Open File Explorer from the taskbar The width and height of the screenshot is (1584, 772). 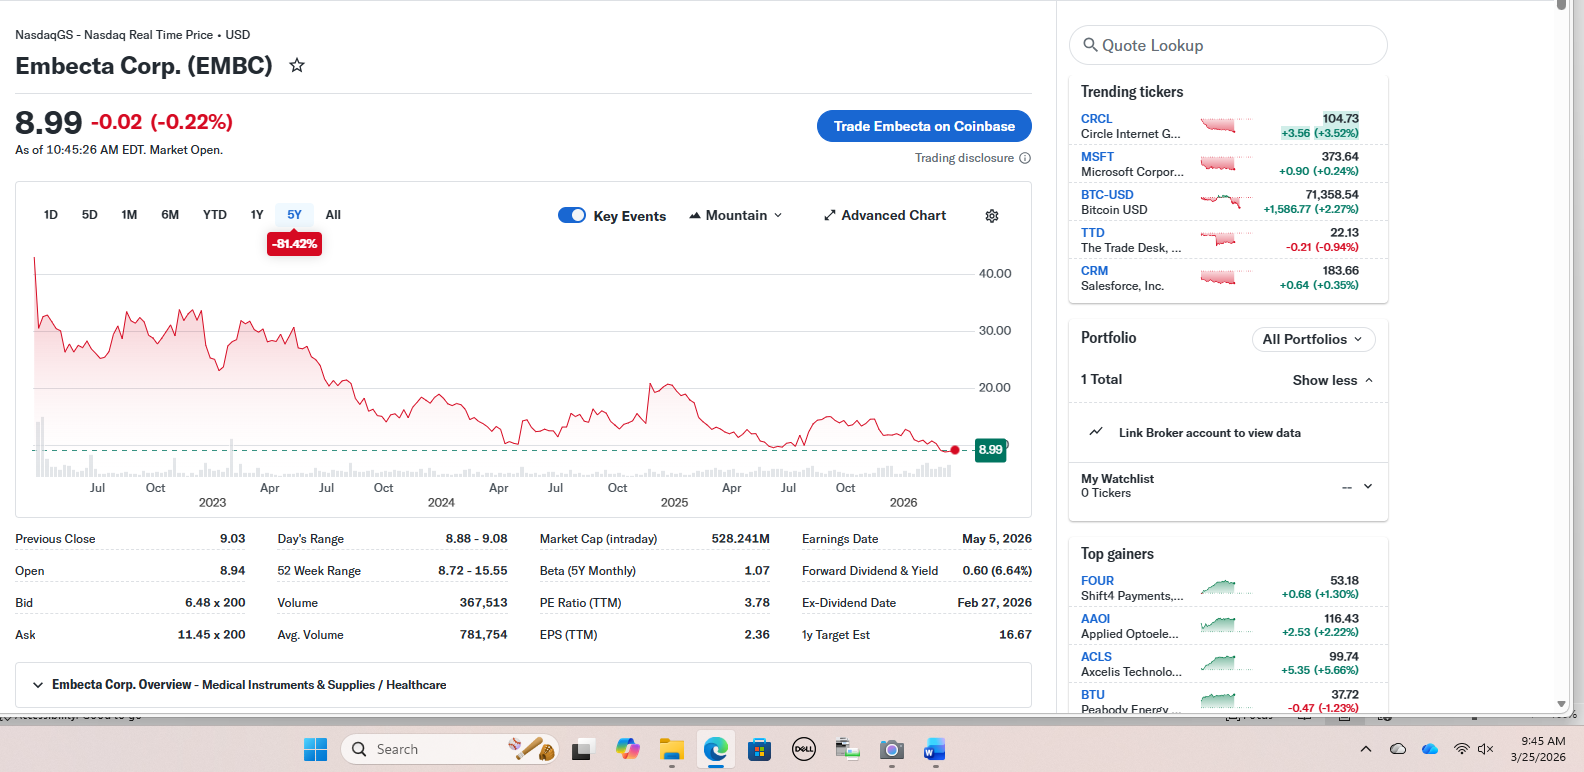pyautogui.click(x=671, y=749)
